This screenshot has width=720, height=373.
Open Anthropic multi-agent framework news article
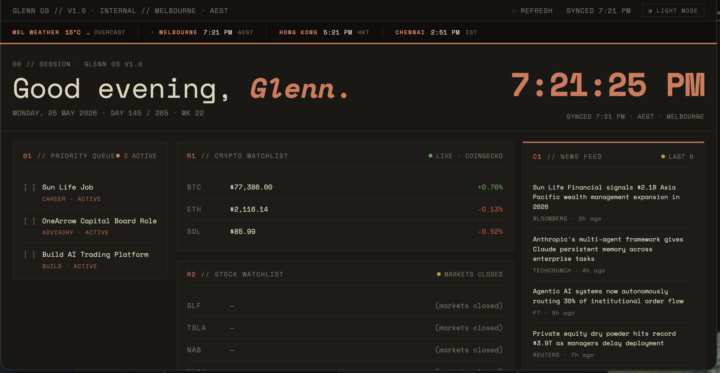pos(608,249)
